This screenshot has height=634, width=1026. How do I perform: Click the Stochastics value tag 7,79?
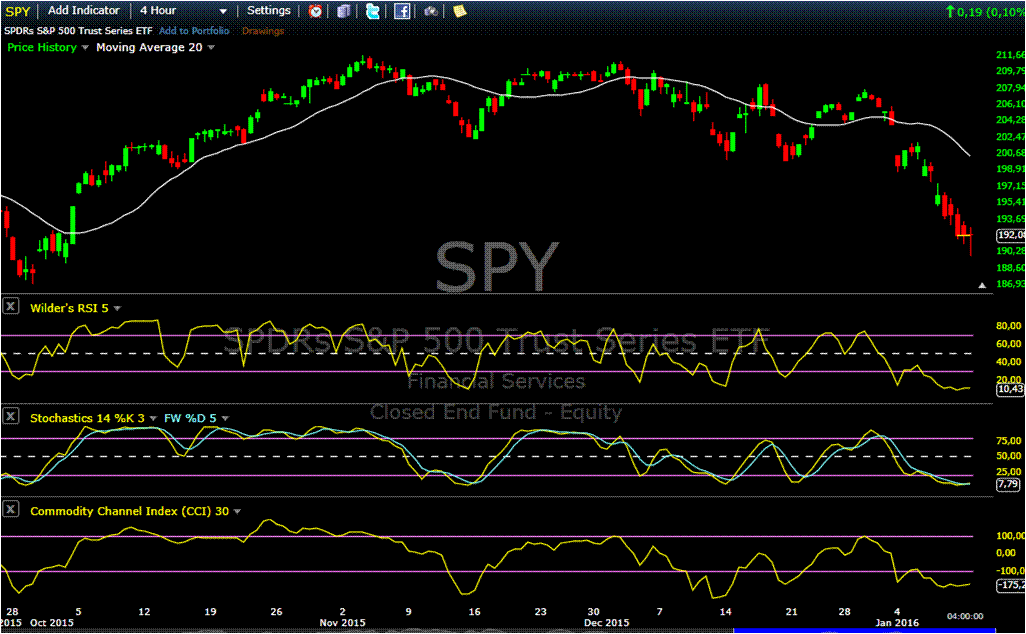1010,484
